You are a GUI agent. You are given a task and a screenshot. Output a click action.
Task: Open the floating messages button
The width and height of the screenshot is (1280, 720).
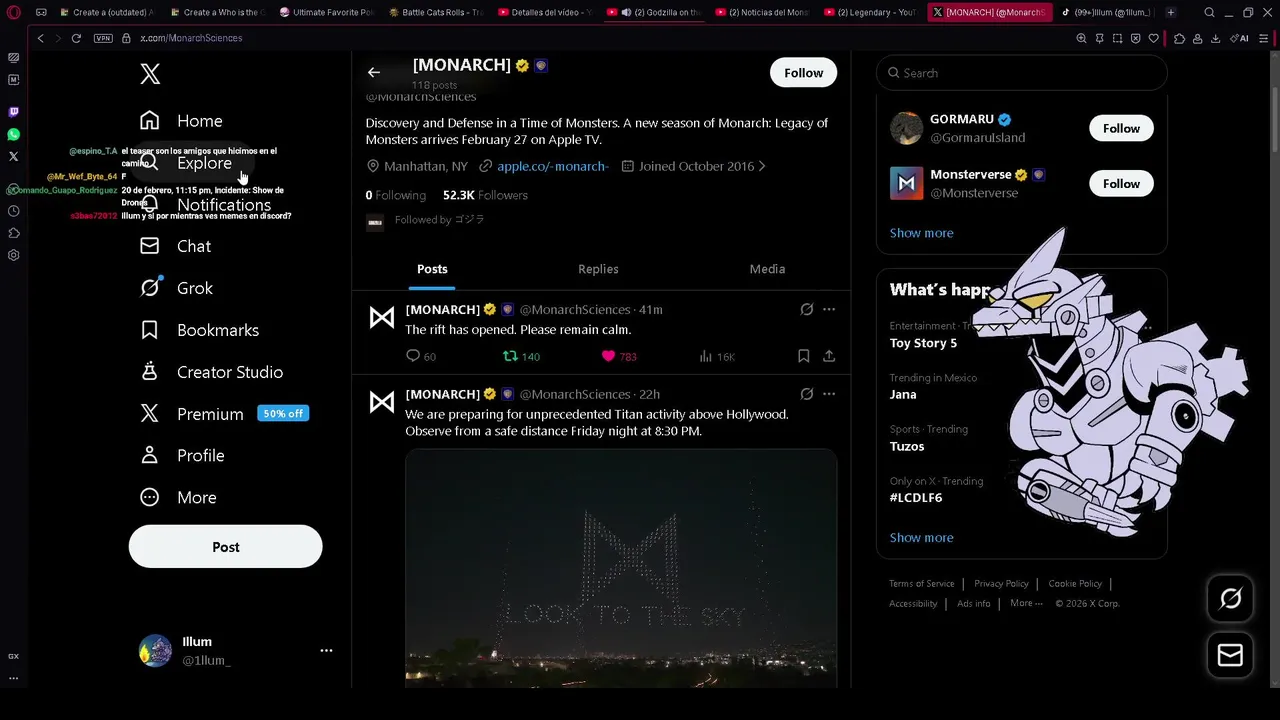pos(1230,656)
